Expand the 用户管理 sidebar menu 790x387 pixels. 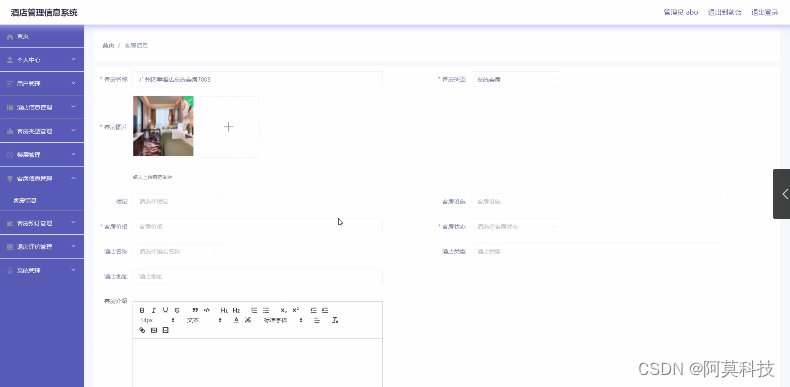[42, 84]
